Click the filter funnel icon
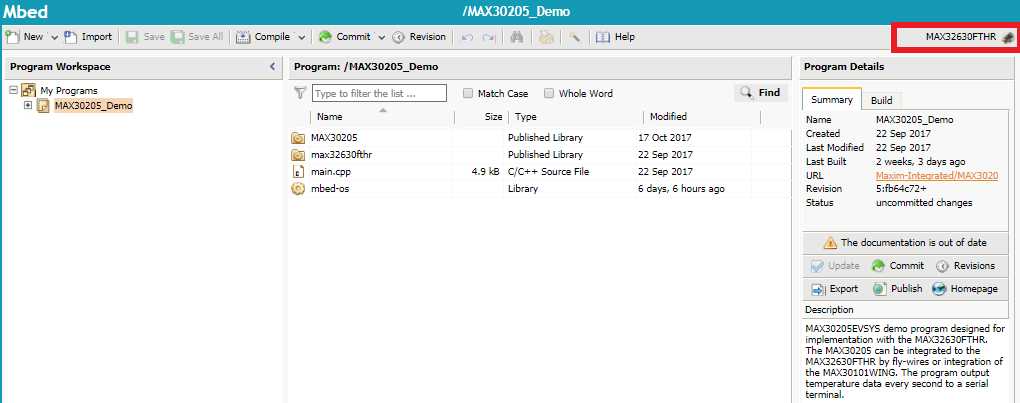The height and width of the screenshot is (403, 1020). tap(300, 93)
